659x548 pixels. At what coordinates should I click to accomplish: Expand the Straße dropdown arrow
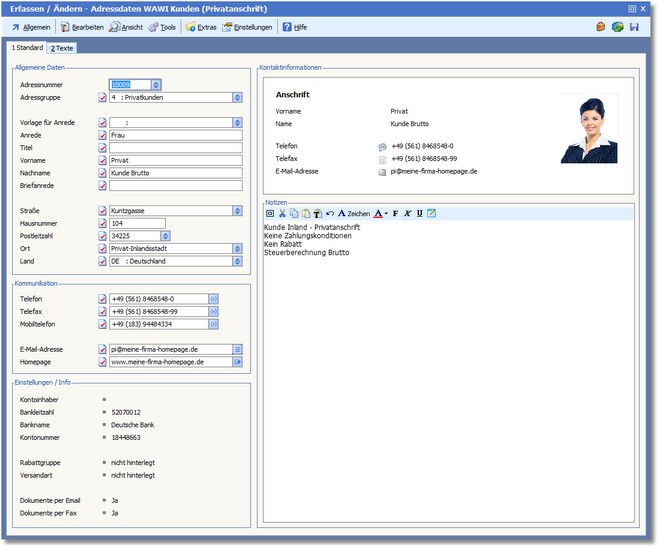(238, 211)
